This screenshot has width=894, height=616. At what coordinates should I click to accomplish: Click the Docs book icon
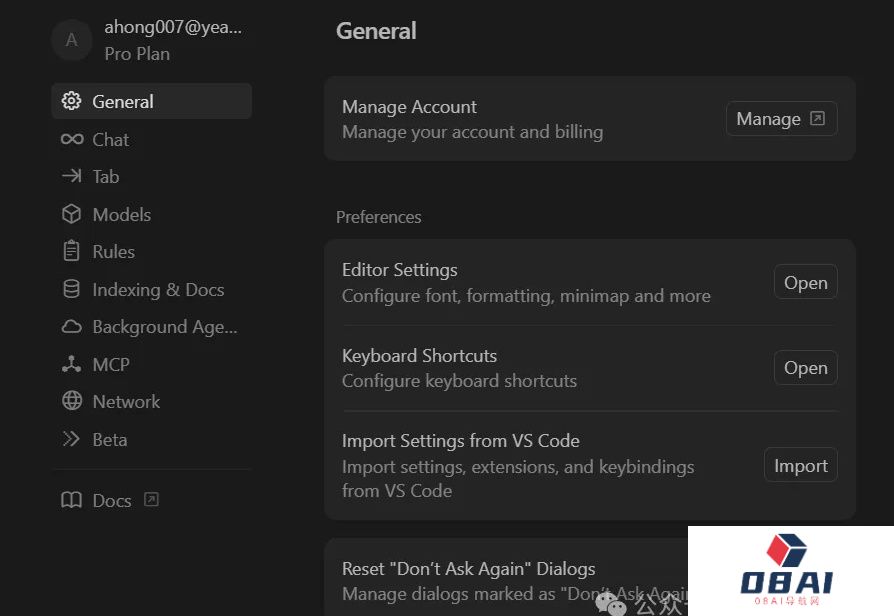point(71,500)
